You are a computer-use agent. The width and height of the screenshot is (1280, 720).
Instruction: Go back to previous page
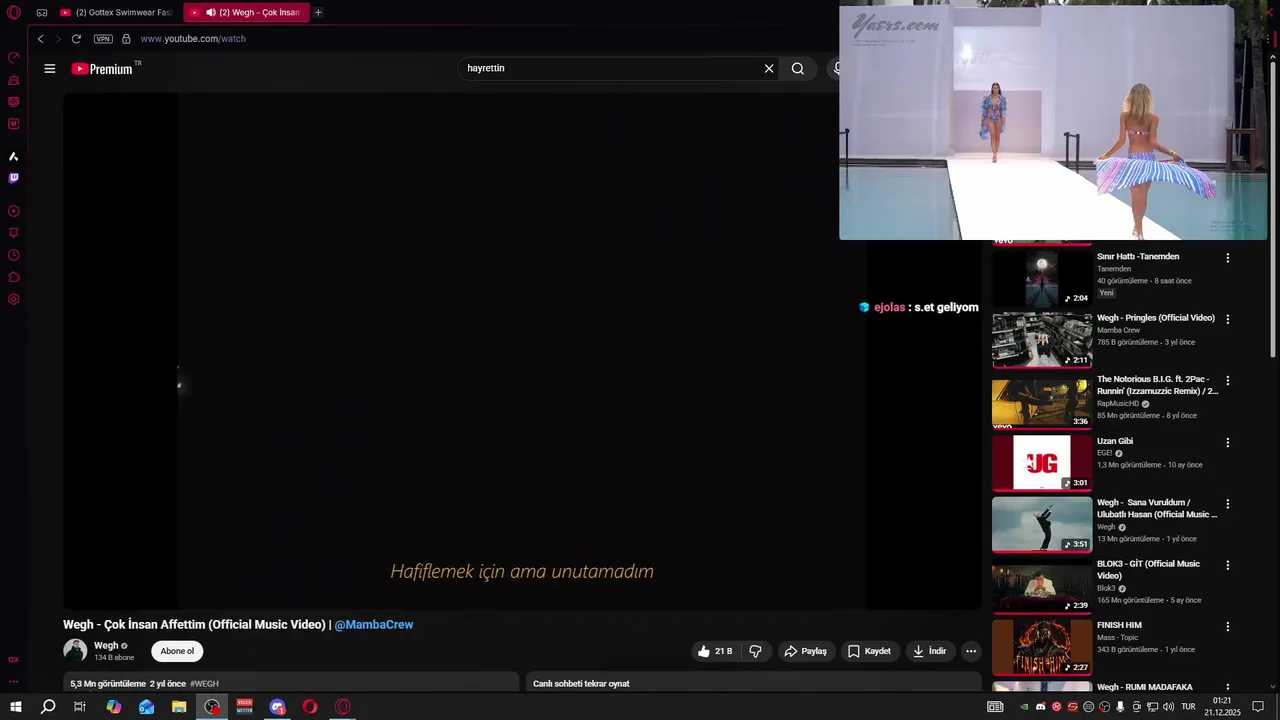[40, 39]
